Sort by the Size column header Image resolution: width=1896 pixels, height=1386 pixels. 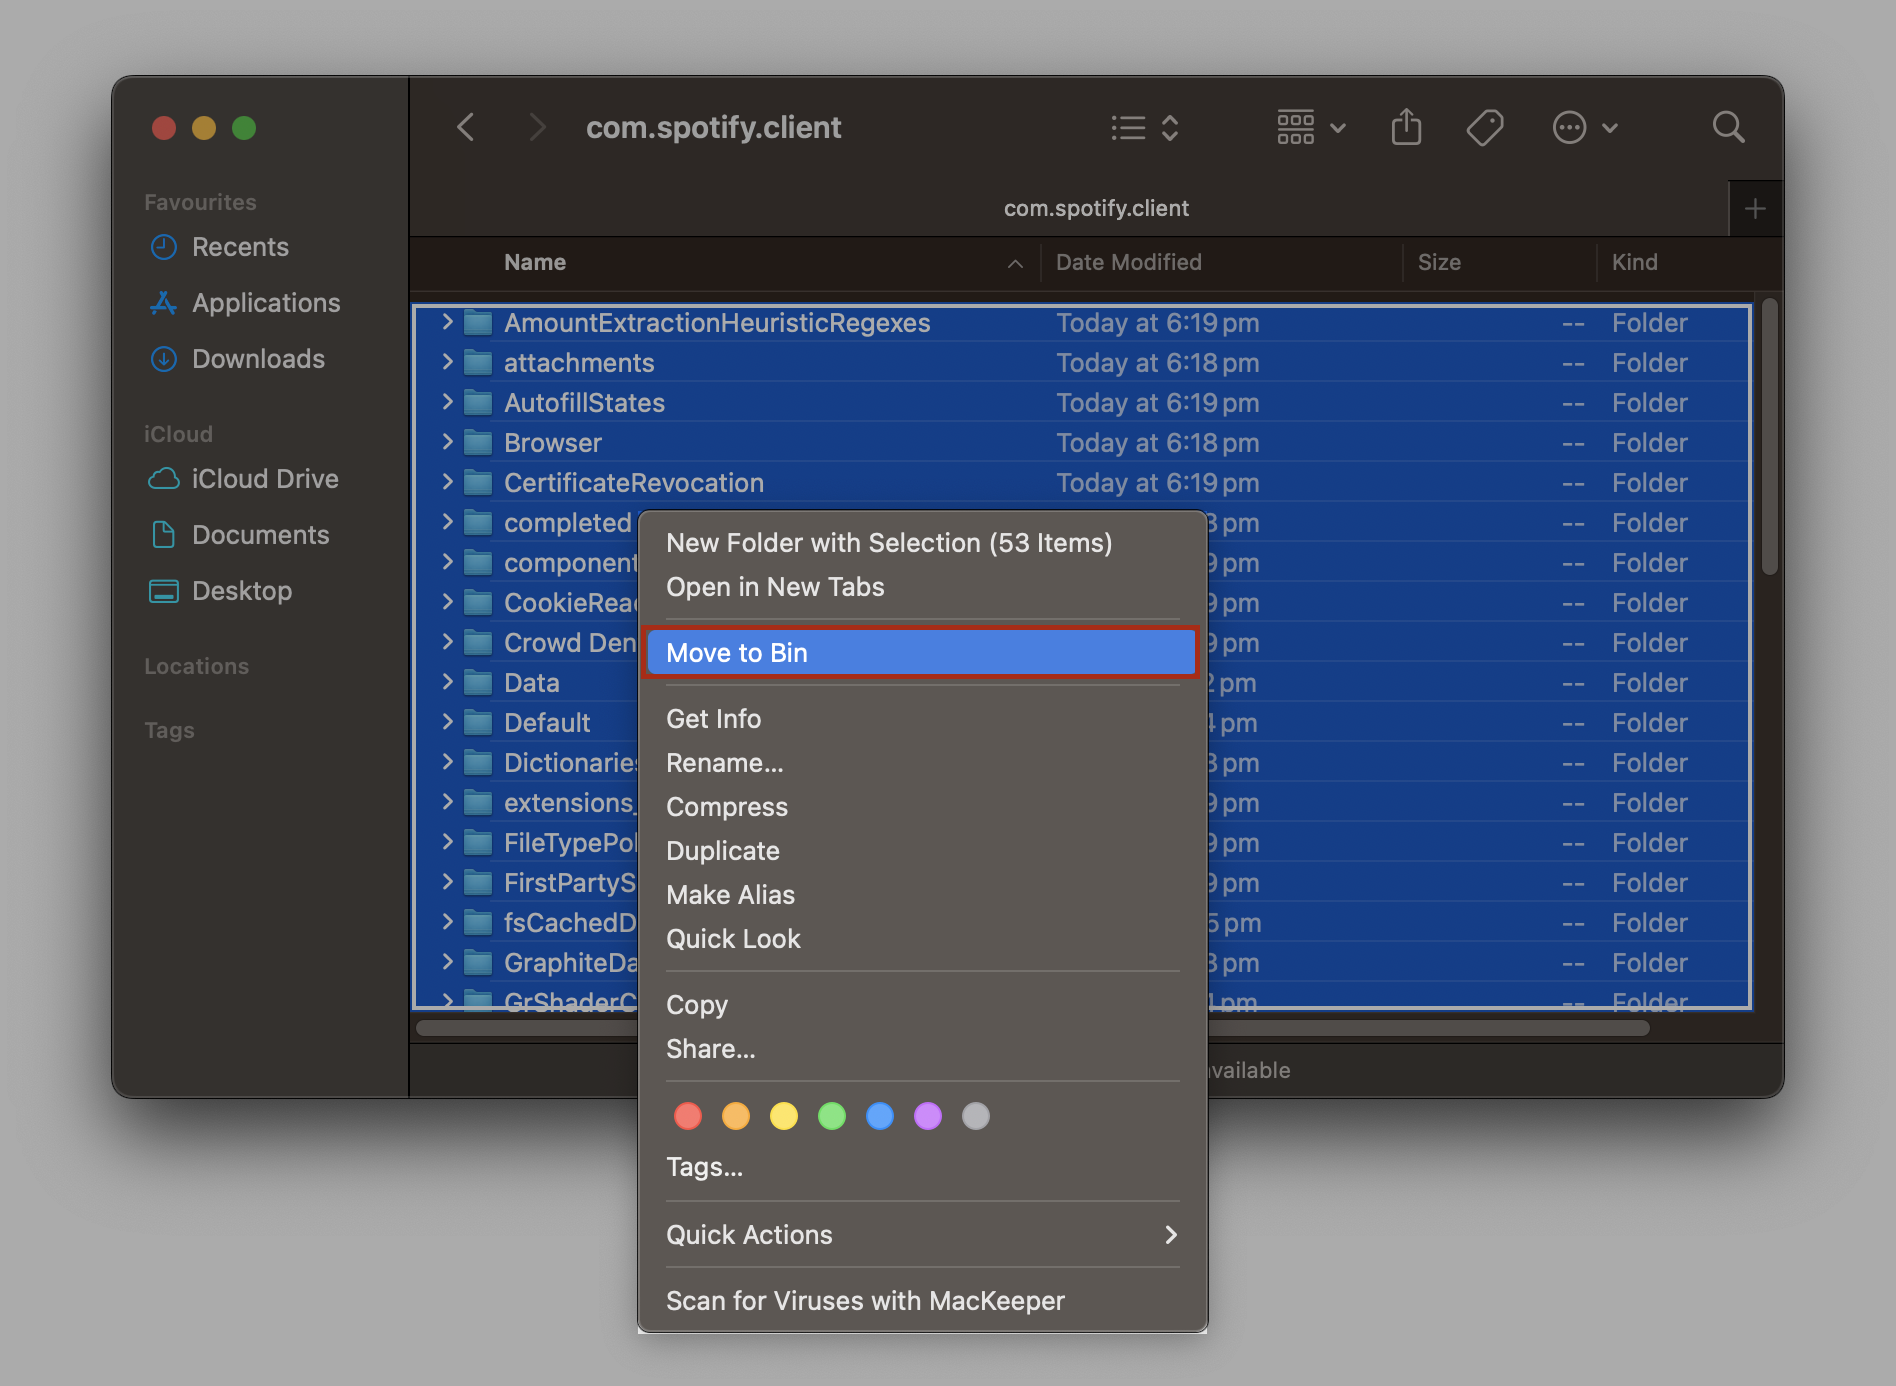coord(1439,262)
